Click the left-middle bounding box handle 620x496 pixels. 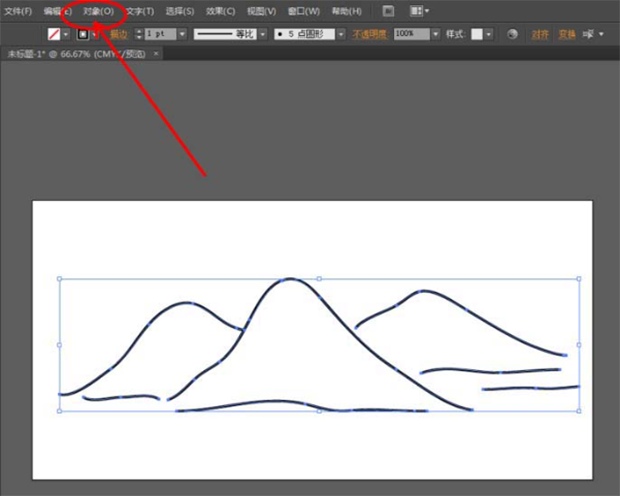[x=59, y=345]
